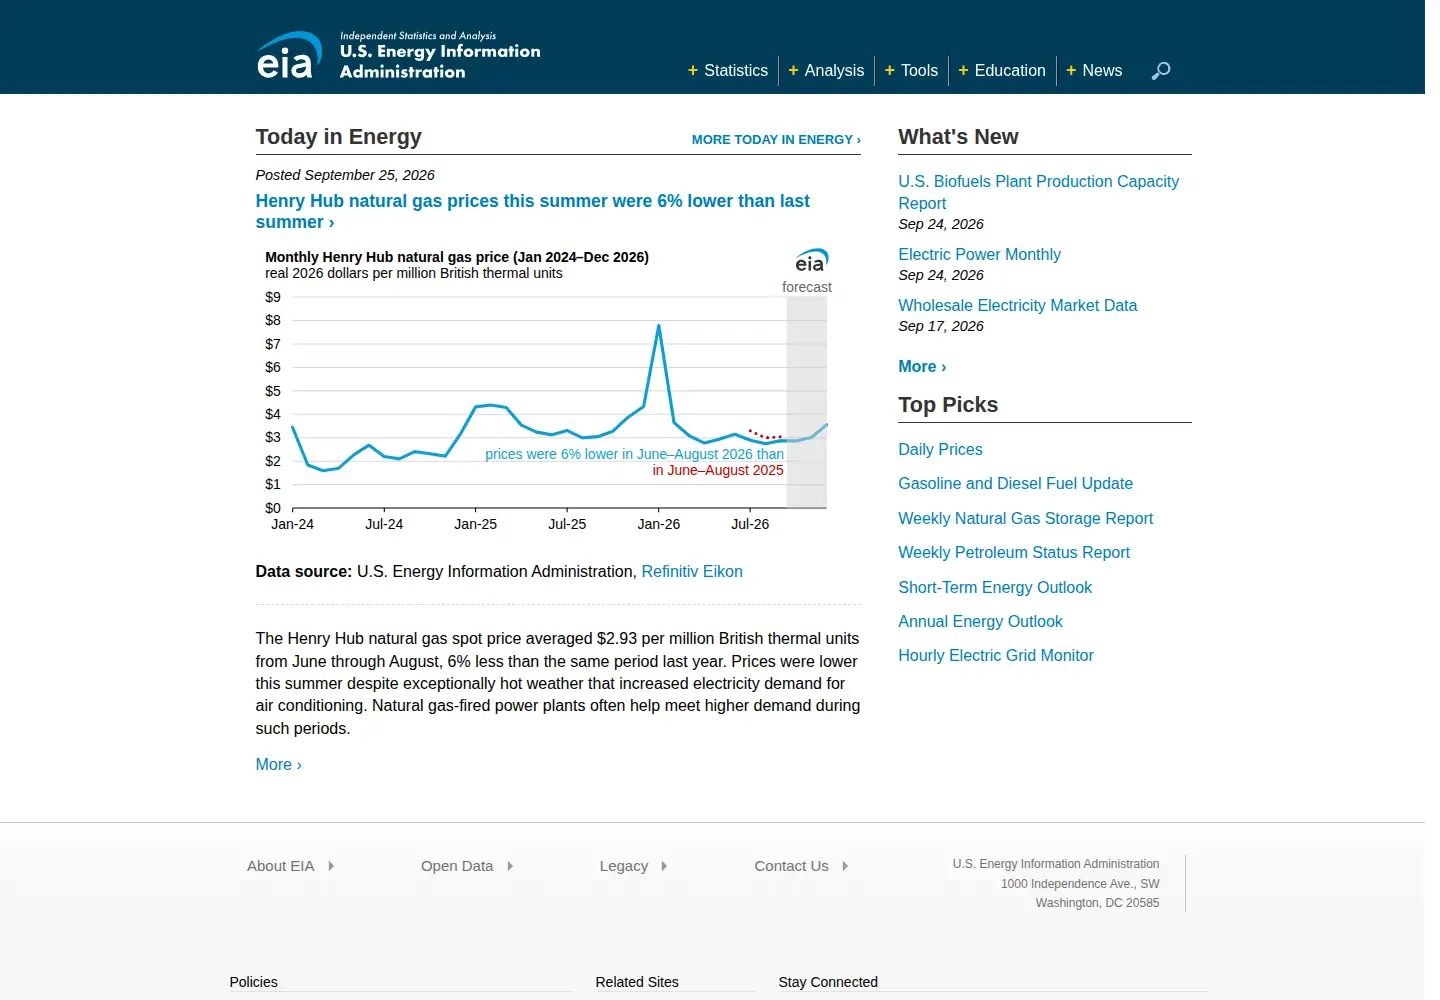Open the search magnifier icon
Image resolution: width=1440 pixels, height=1000 pixels.
(x=1161, y=71)
